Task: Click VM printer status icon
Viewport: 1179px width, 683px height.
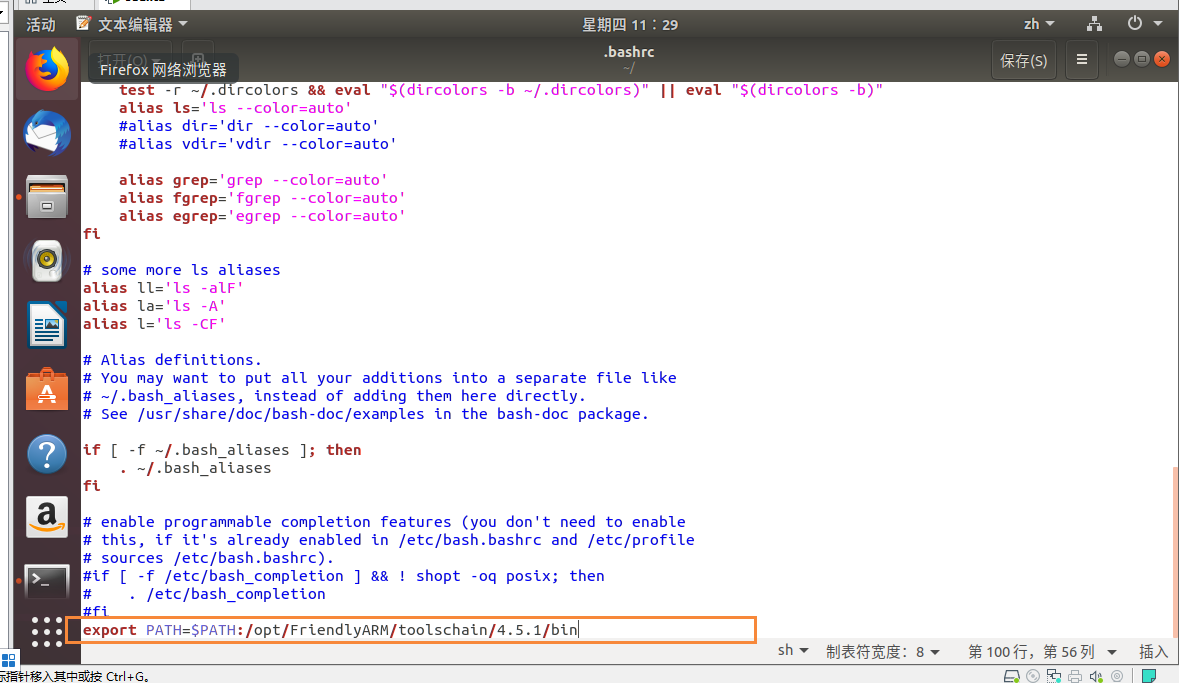Action: coord(1075,676)
